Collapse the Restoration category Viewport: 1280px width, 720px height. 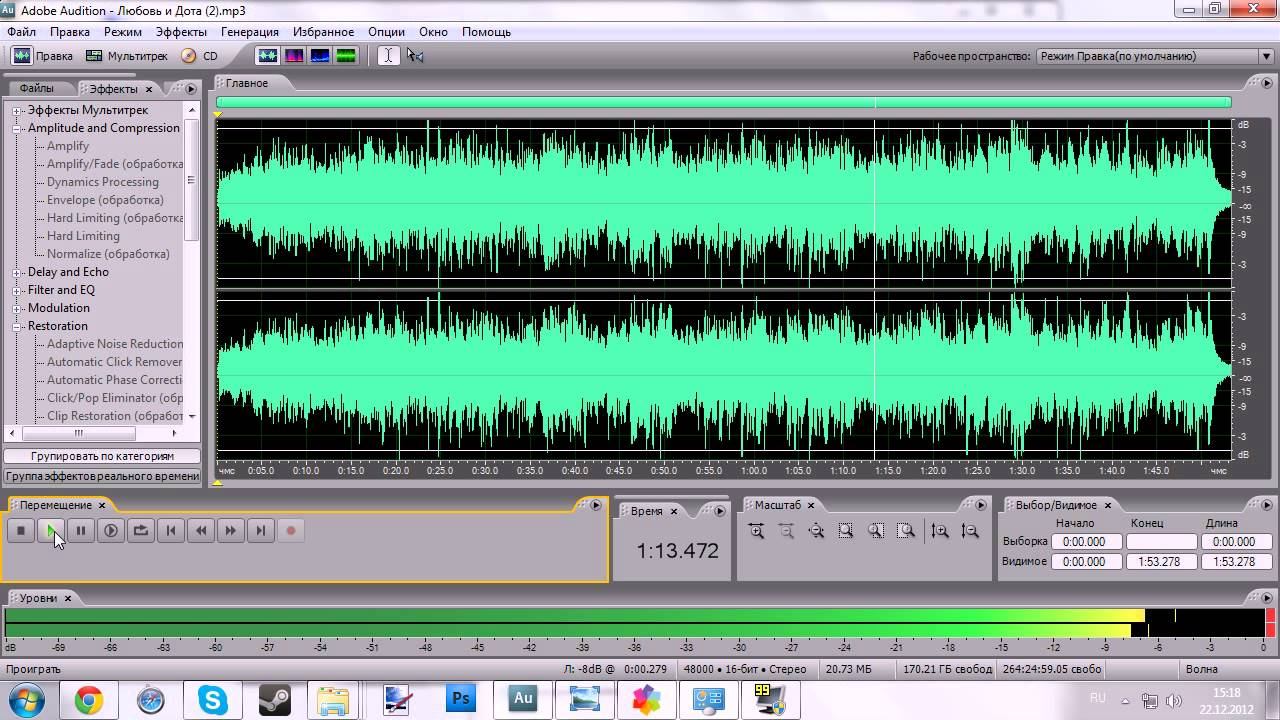pos(17,327)
